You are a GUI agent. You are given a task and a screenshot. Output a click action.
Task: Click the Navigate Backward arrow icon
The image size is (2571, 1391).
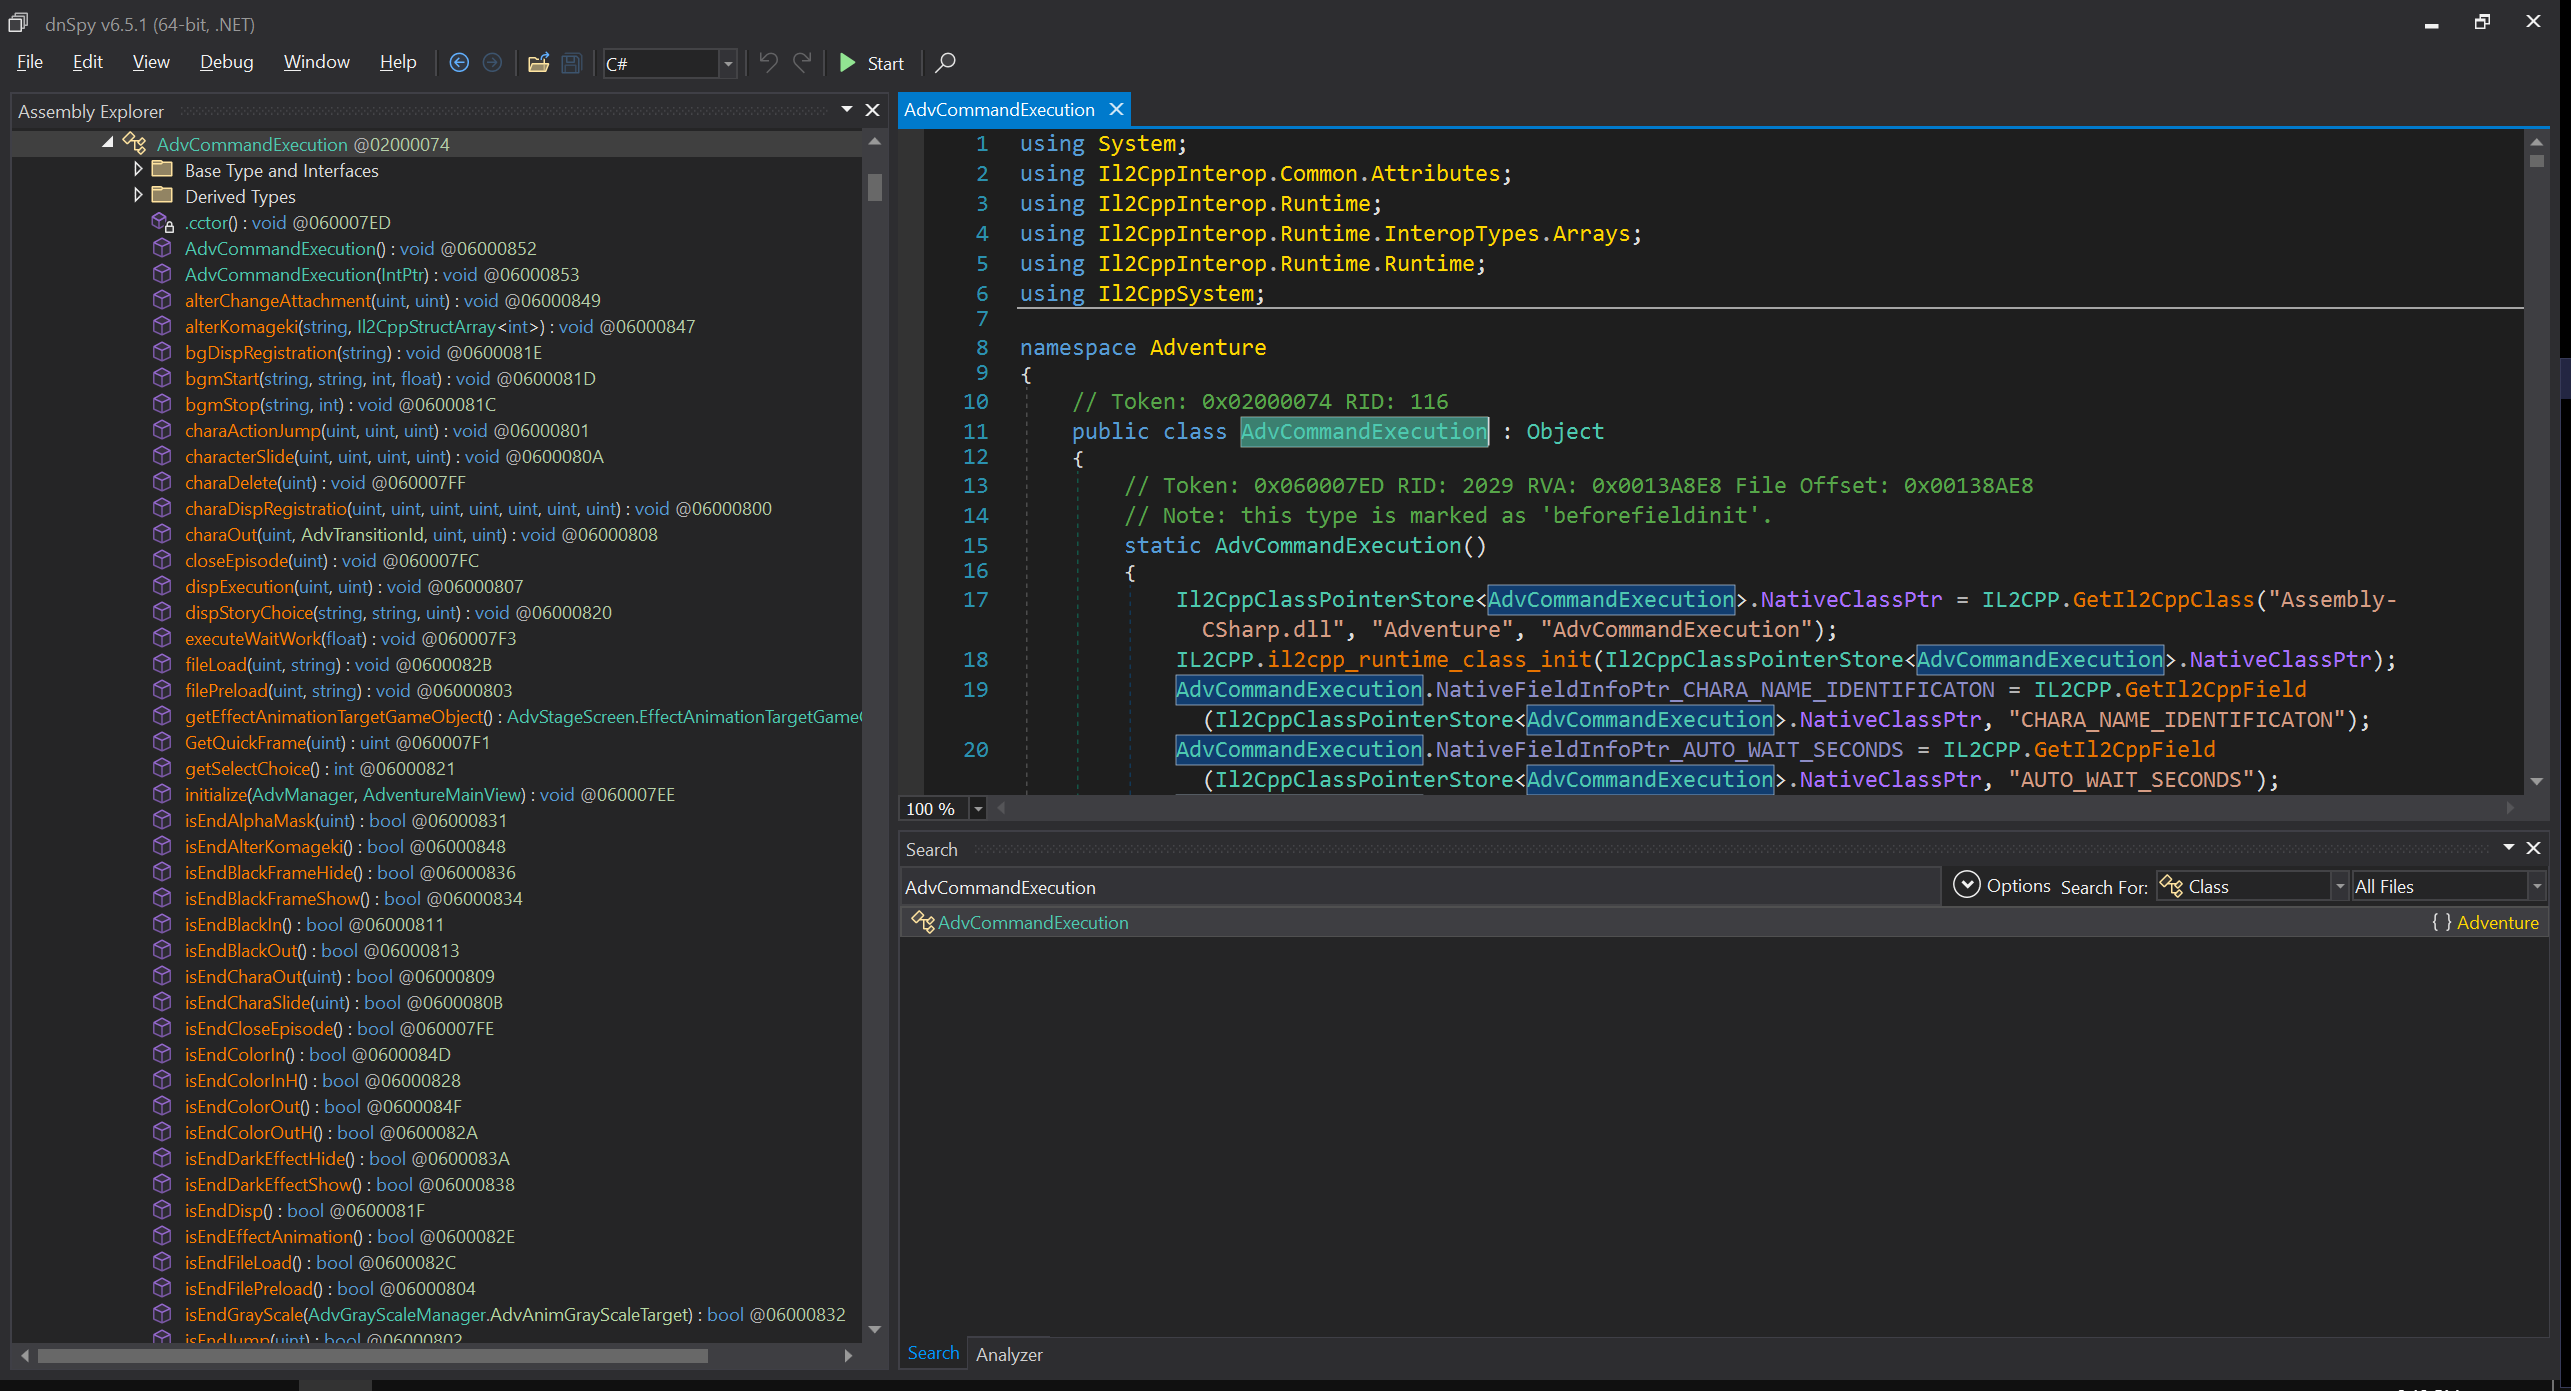click(x=459, y=63)
